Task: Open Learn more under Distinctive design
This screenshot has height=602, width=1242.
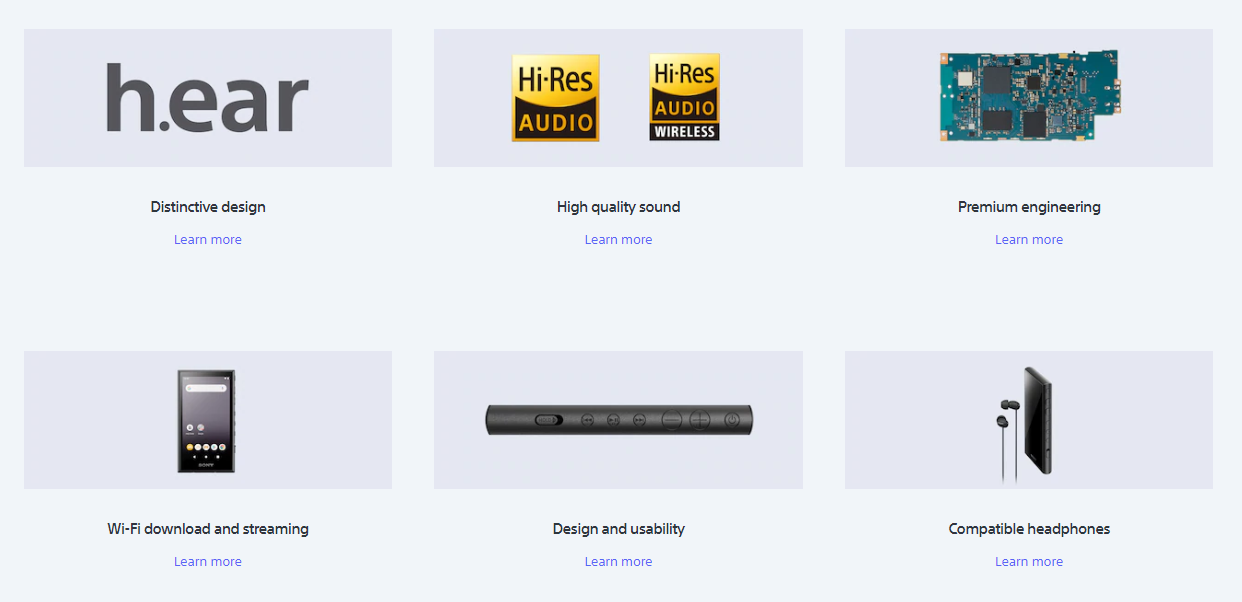Action: pyautogui.click(x=208, y=240)
